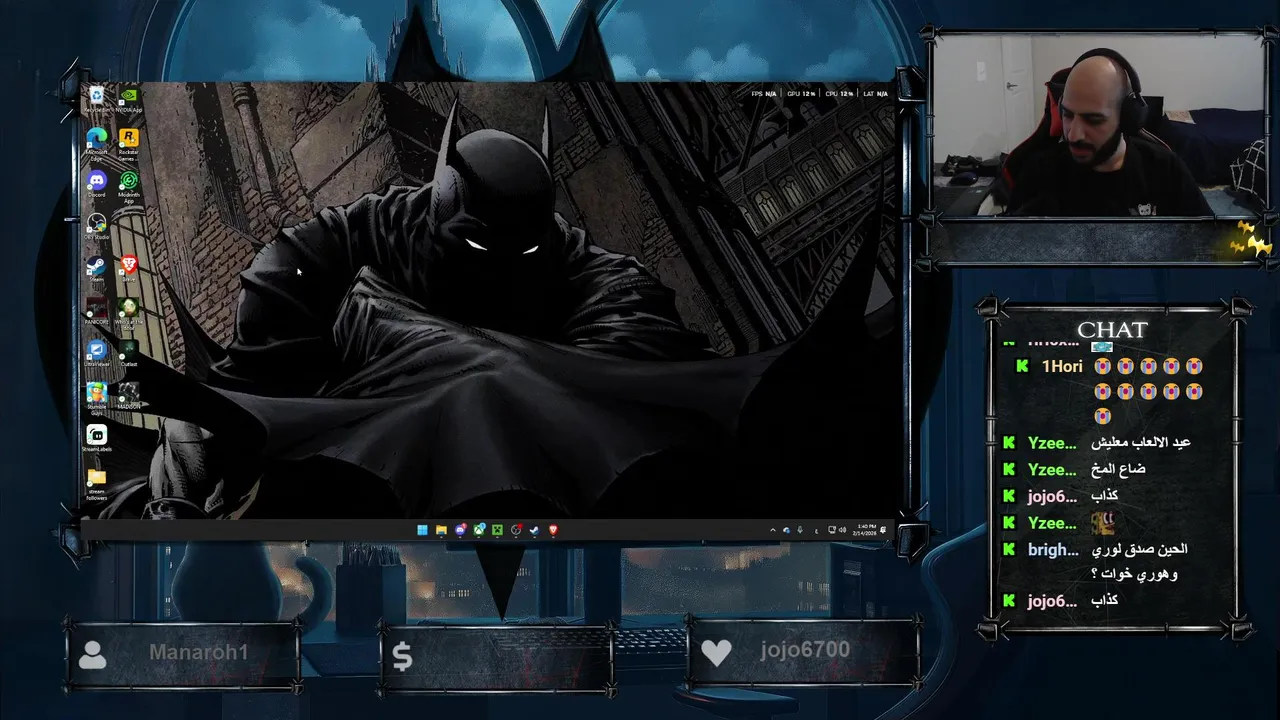Click the jojo6700 heart label
The width and height of the screenshot is (1280, 720).
pos(805,650)
